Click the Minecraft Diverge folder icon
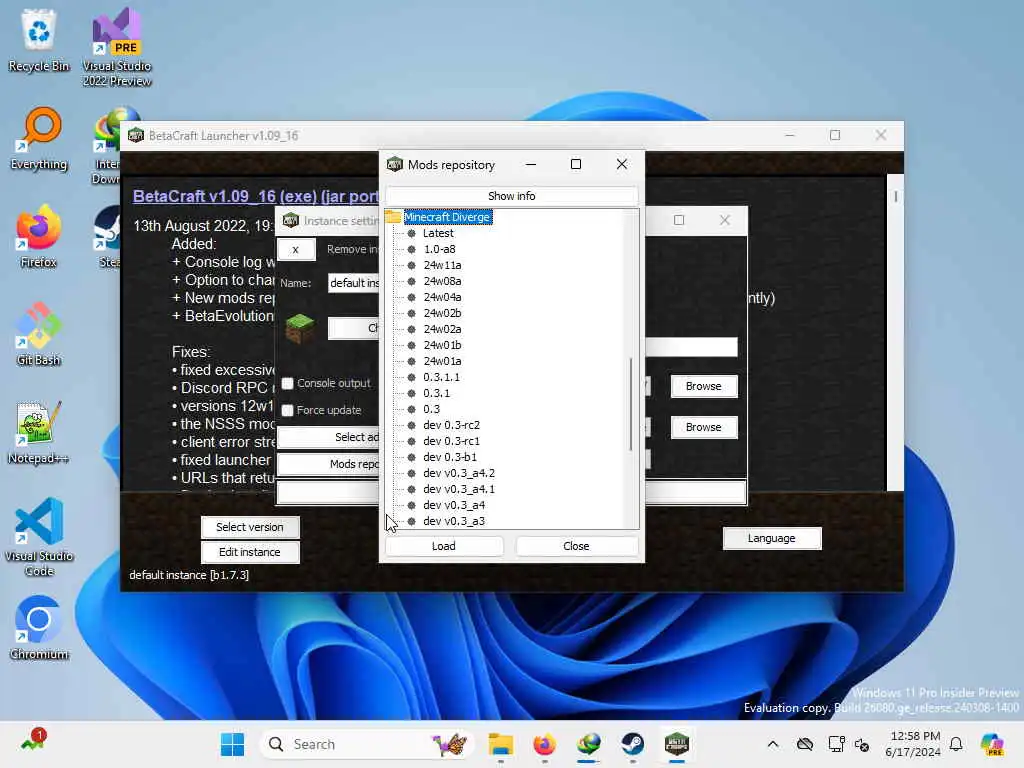Image resolution: width=1024 pixels, height=768 pixels. (x=393, y=217)
